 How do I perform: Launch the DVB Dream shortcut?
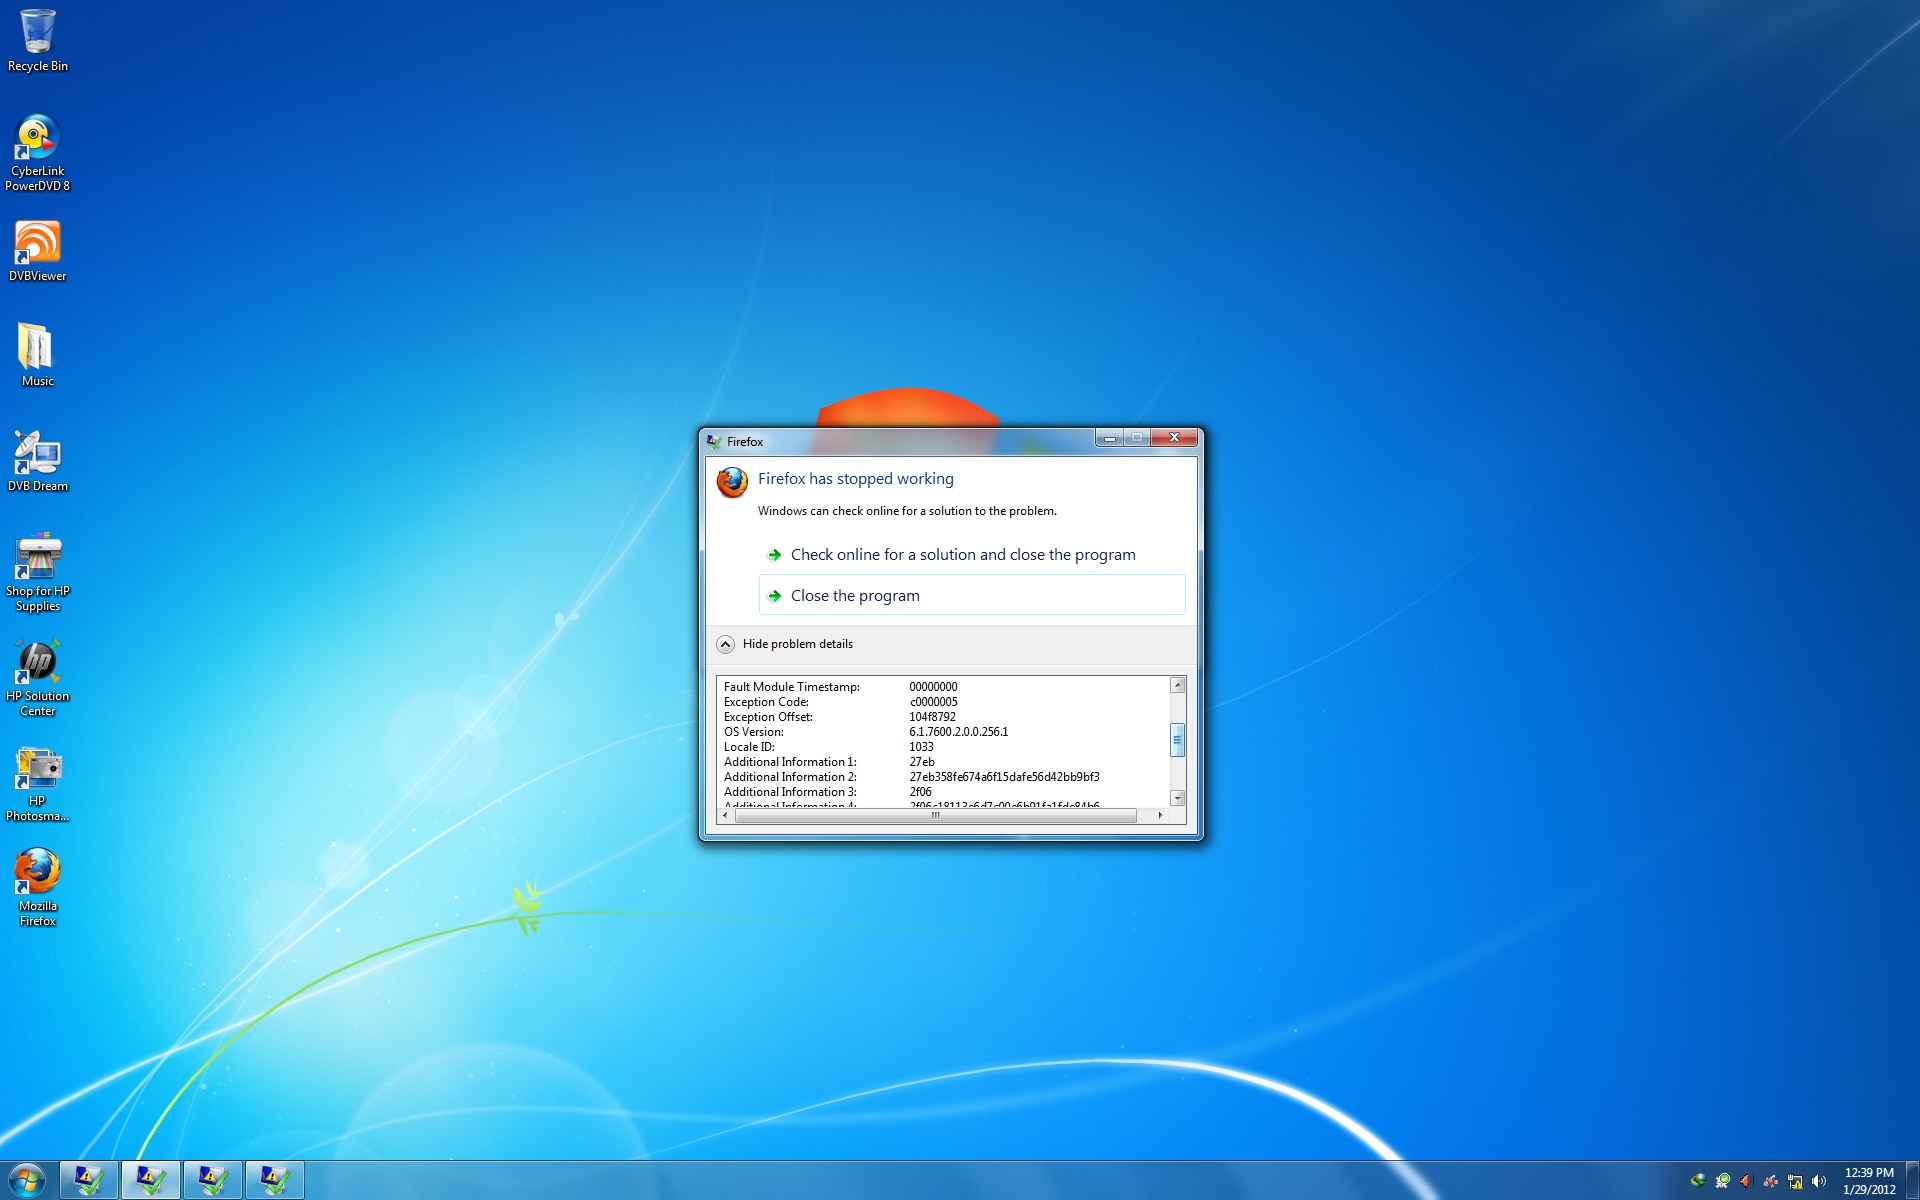coord(37,461)
